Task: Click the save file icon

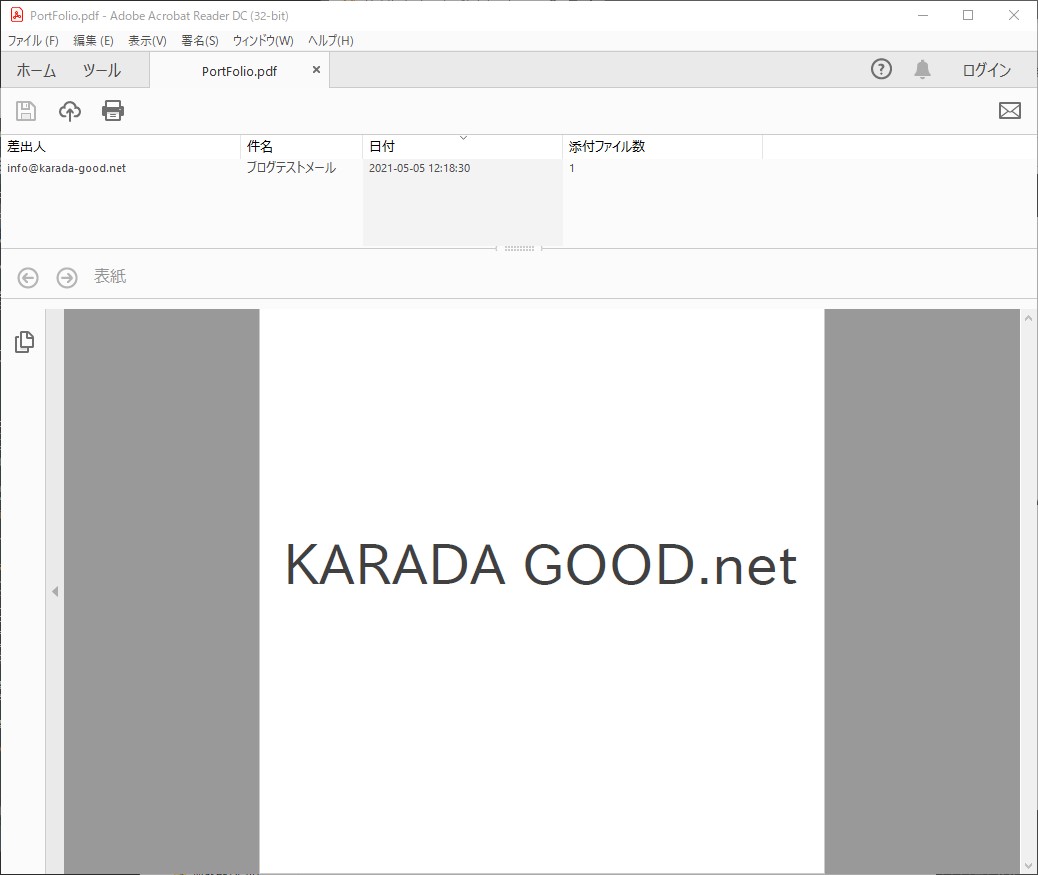Action: (x=26, y=111)
